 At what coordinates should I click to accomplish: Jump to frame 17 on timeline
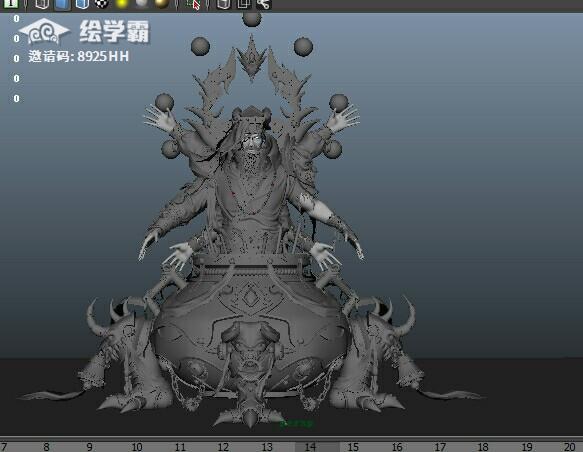(440, 446)
